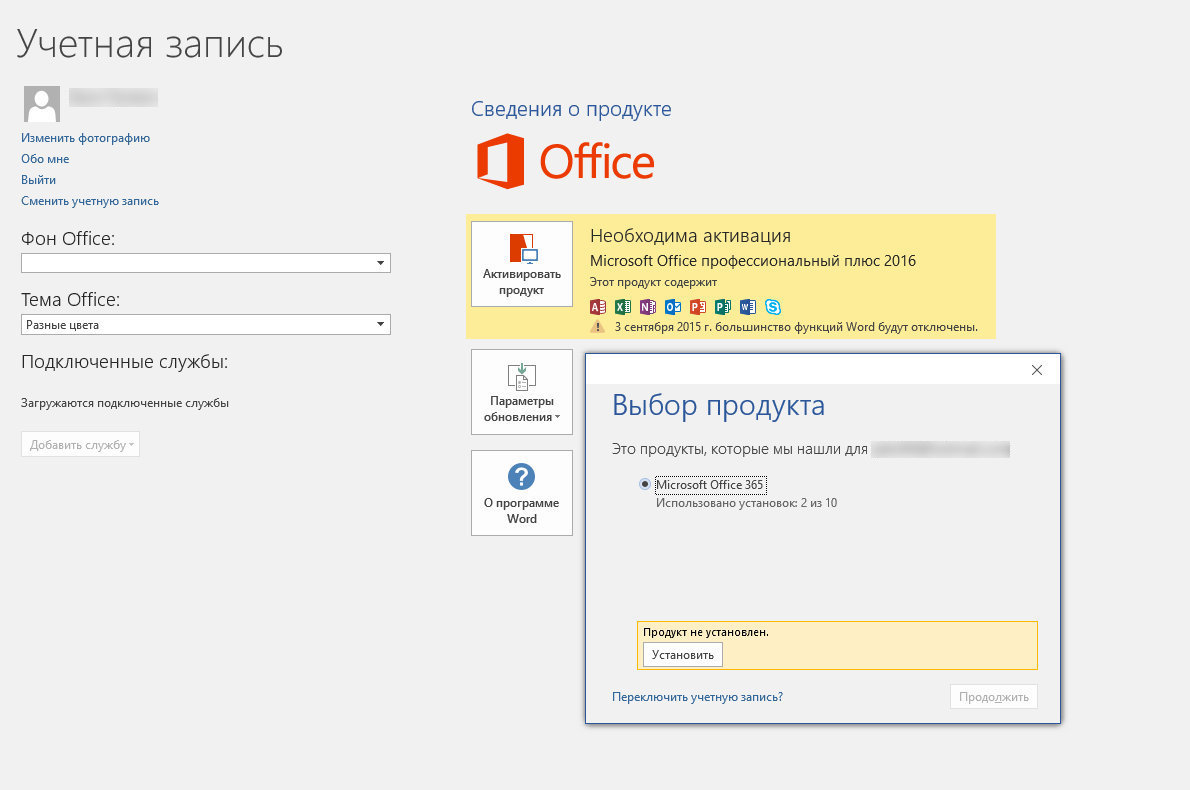The image size is (1190, 790).
Task: Select the Microsoft Office 365 radio button
Action: coord(644,484)
